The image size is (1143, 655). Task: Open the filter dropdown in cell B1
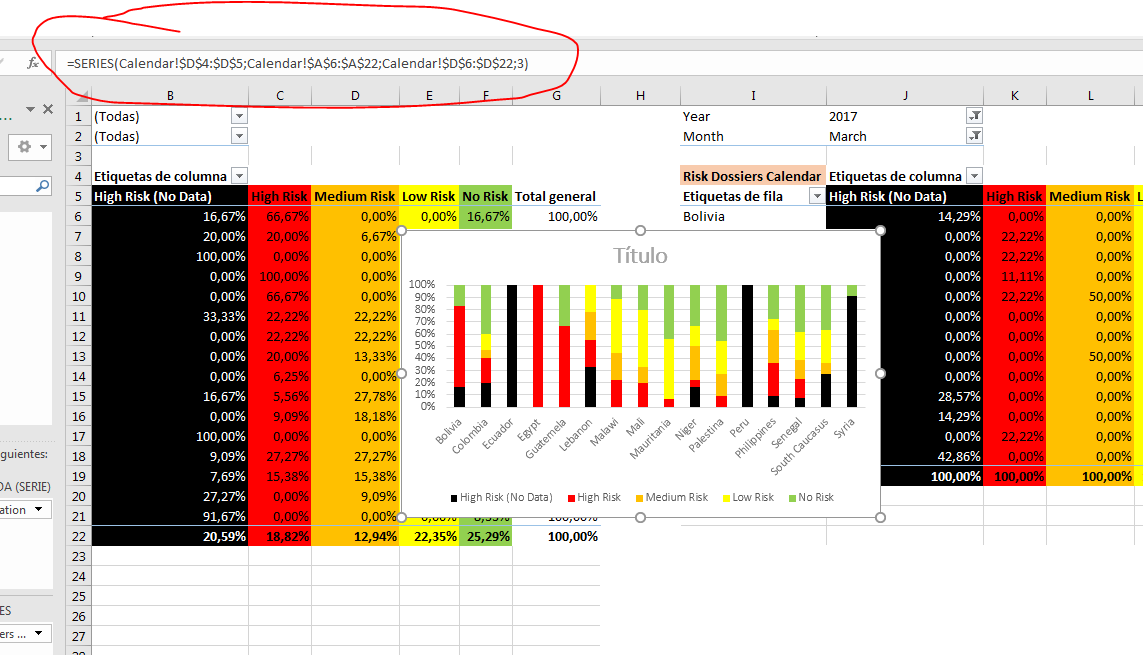pyautogui.click(x=239, y=116)
